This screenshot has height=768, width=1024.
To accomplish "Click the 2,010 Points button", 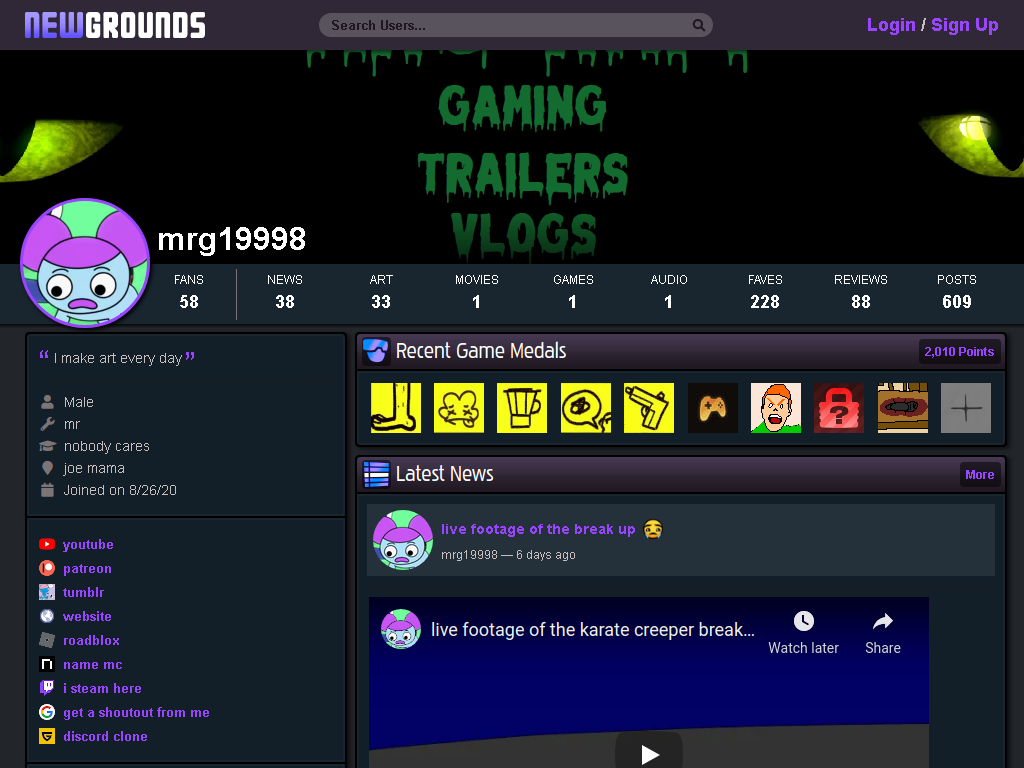I will tap(959, 351).
